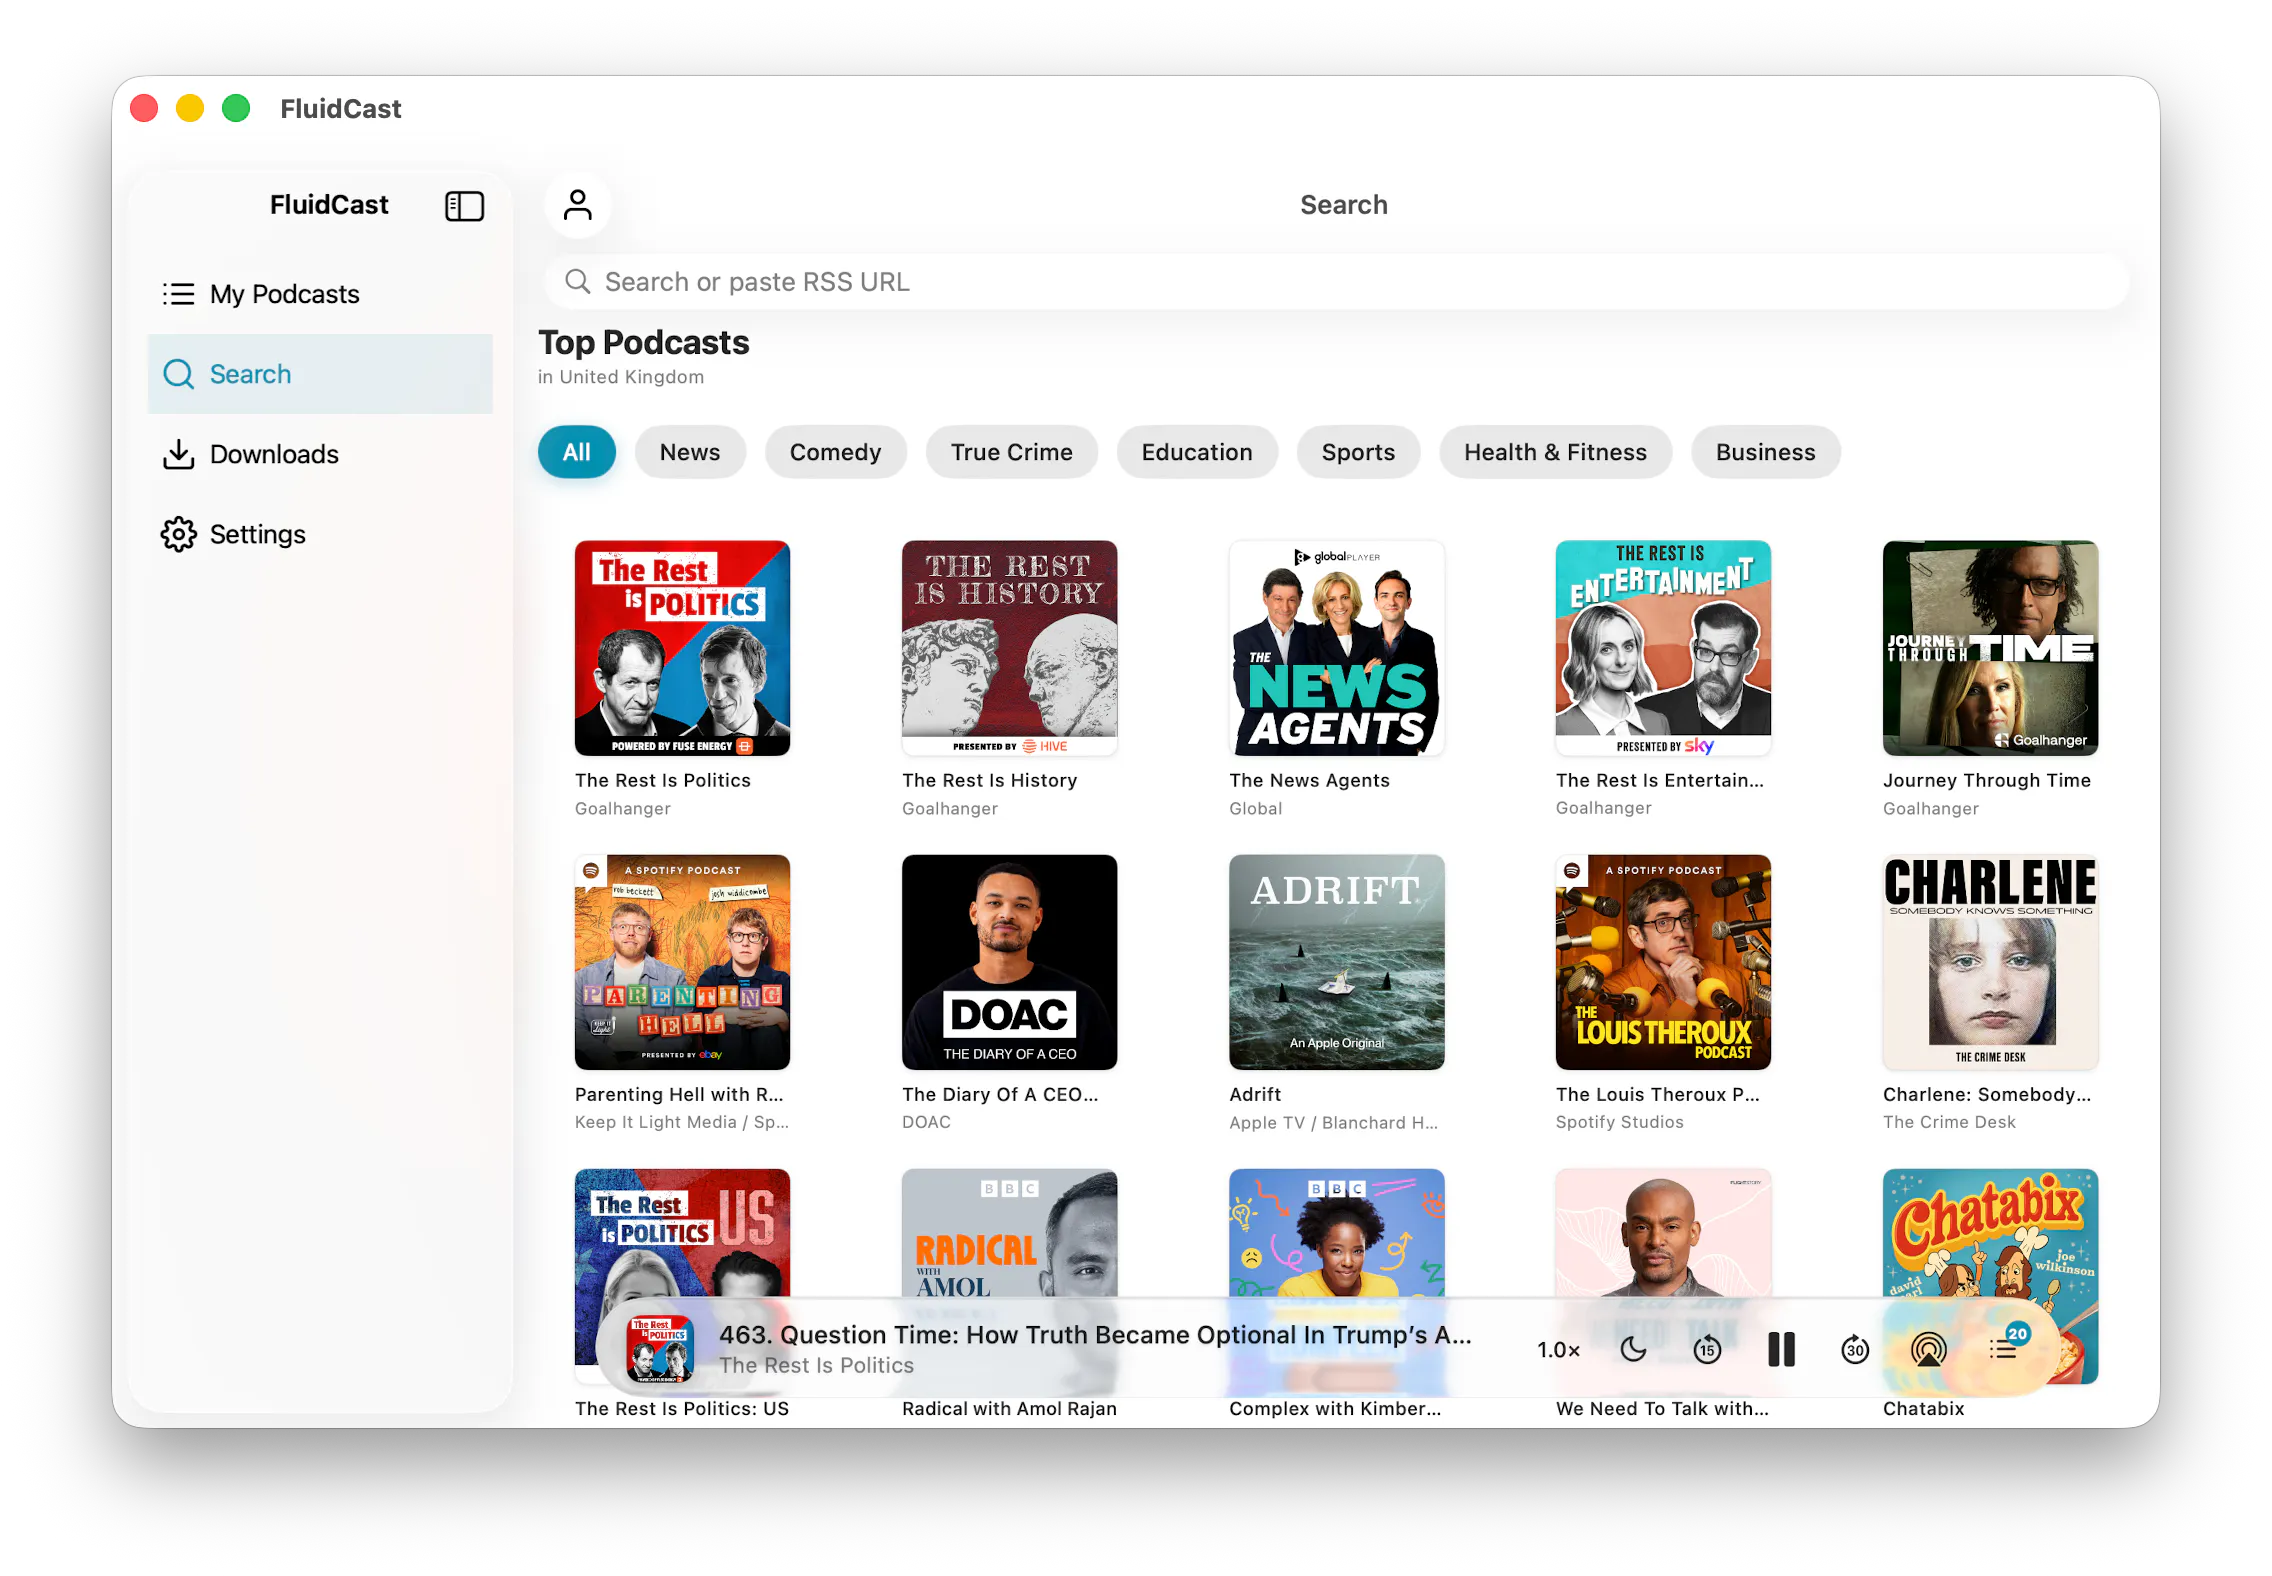Click into the Search or paste RSS URL field
This screenshot has width=2272, height=1576.
click(1336, 282)
